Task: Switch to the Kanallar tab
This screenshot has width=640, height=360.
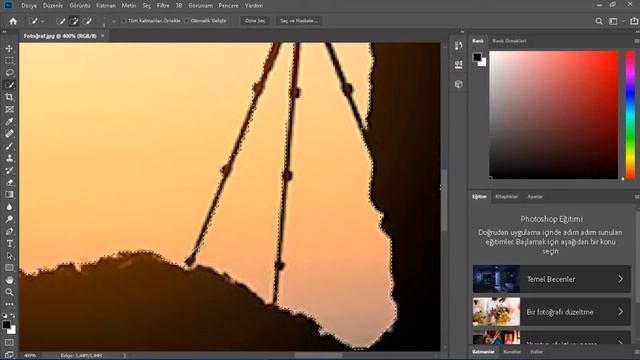Action: 512,352
